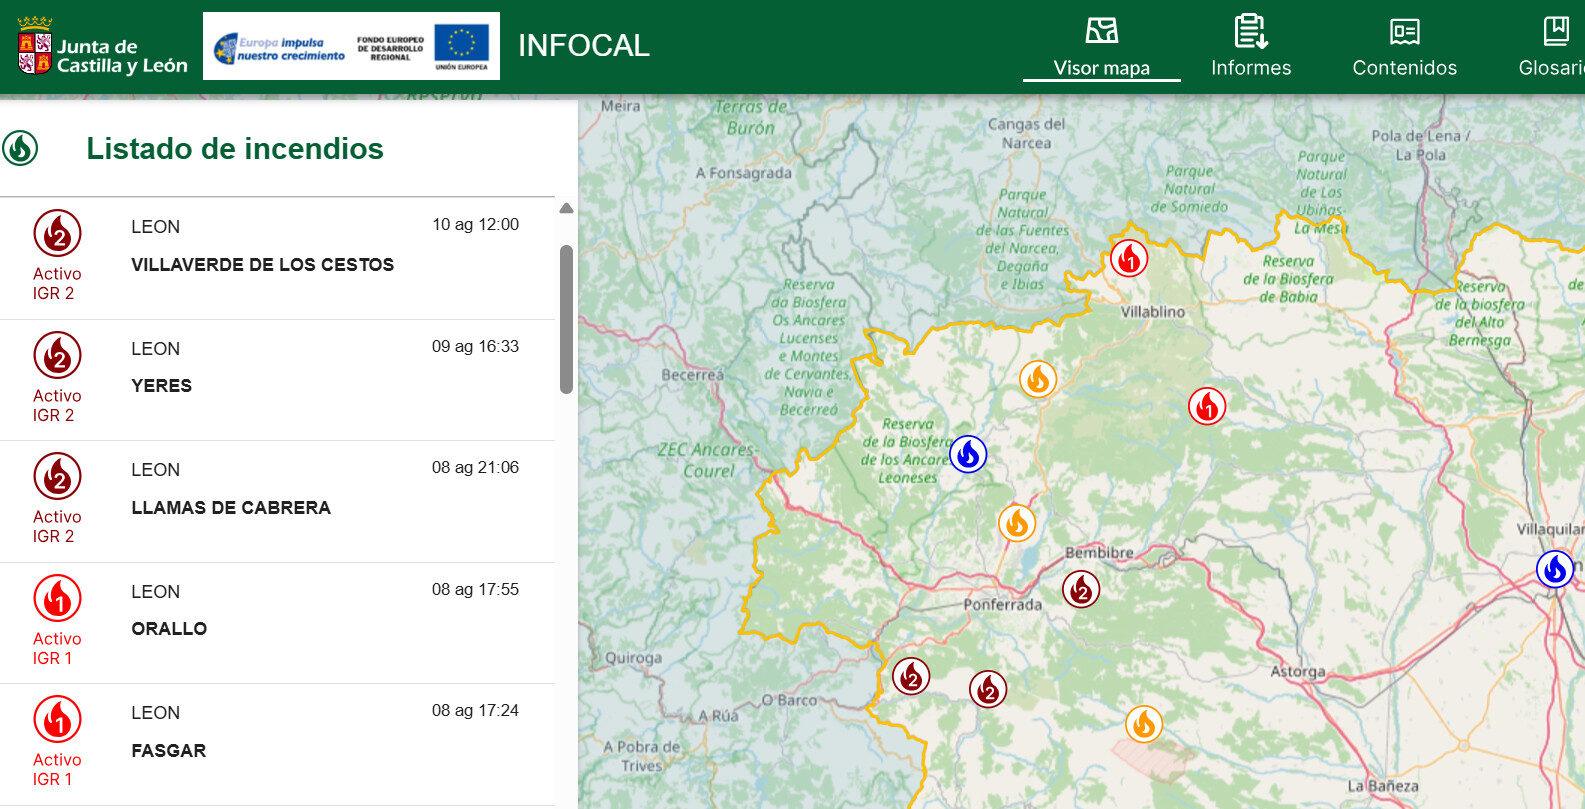Click the IGR 1 icon for ORALLO
Screen dimensions: 1585x809
(57, 599)
